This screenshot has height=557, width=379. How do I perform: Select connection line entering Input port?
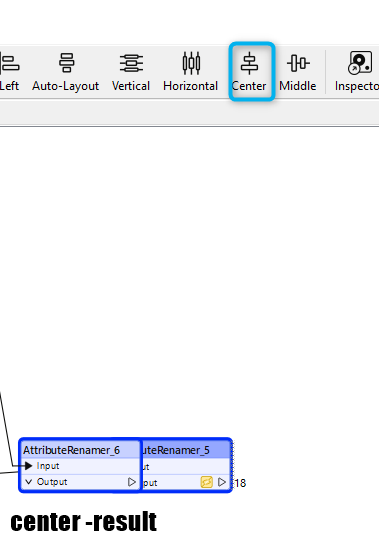7,430
